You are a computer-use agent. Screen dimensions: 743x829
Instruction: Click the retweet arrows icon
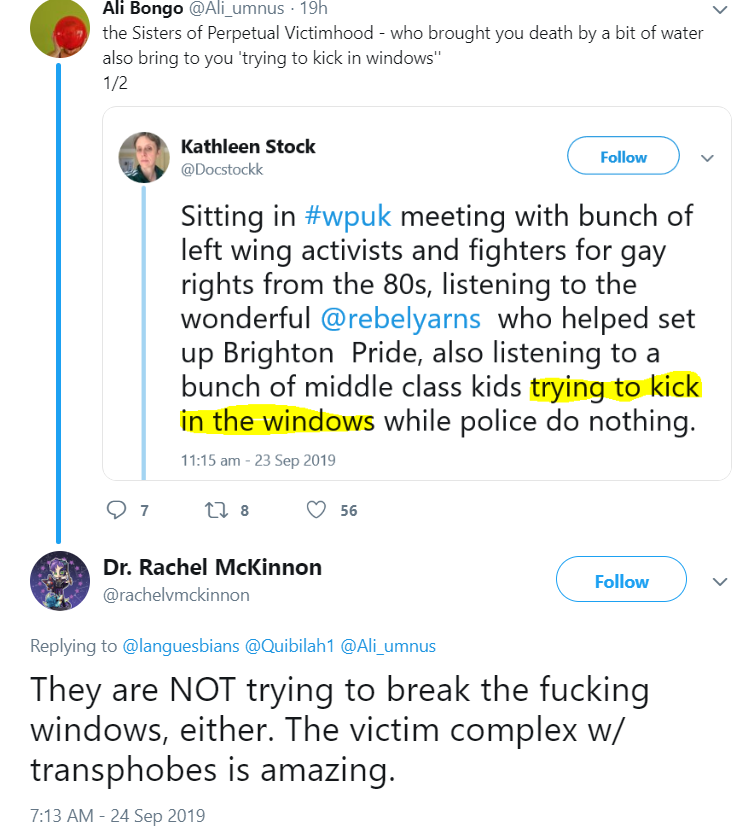pos(216,510)
